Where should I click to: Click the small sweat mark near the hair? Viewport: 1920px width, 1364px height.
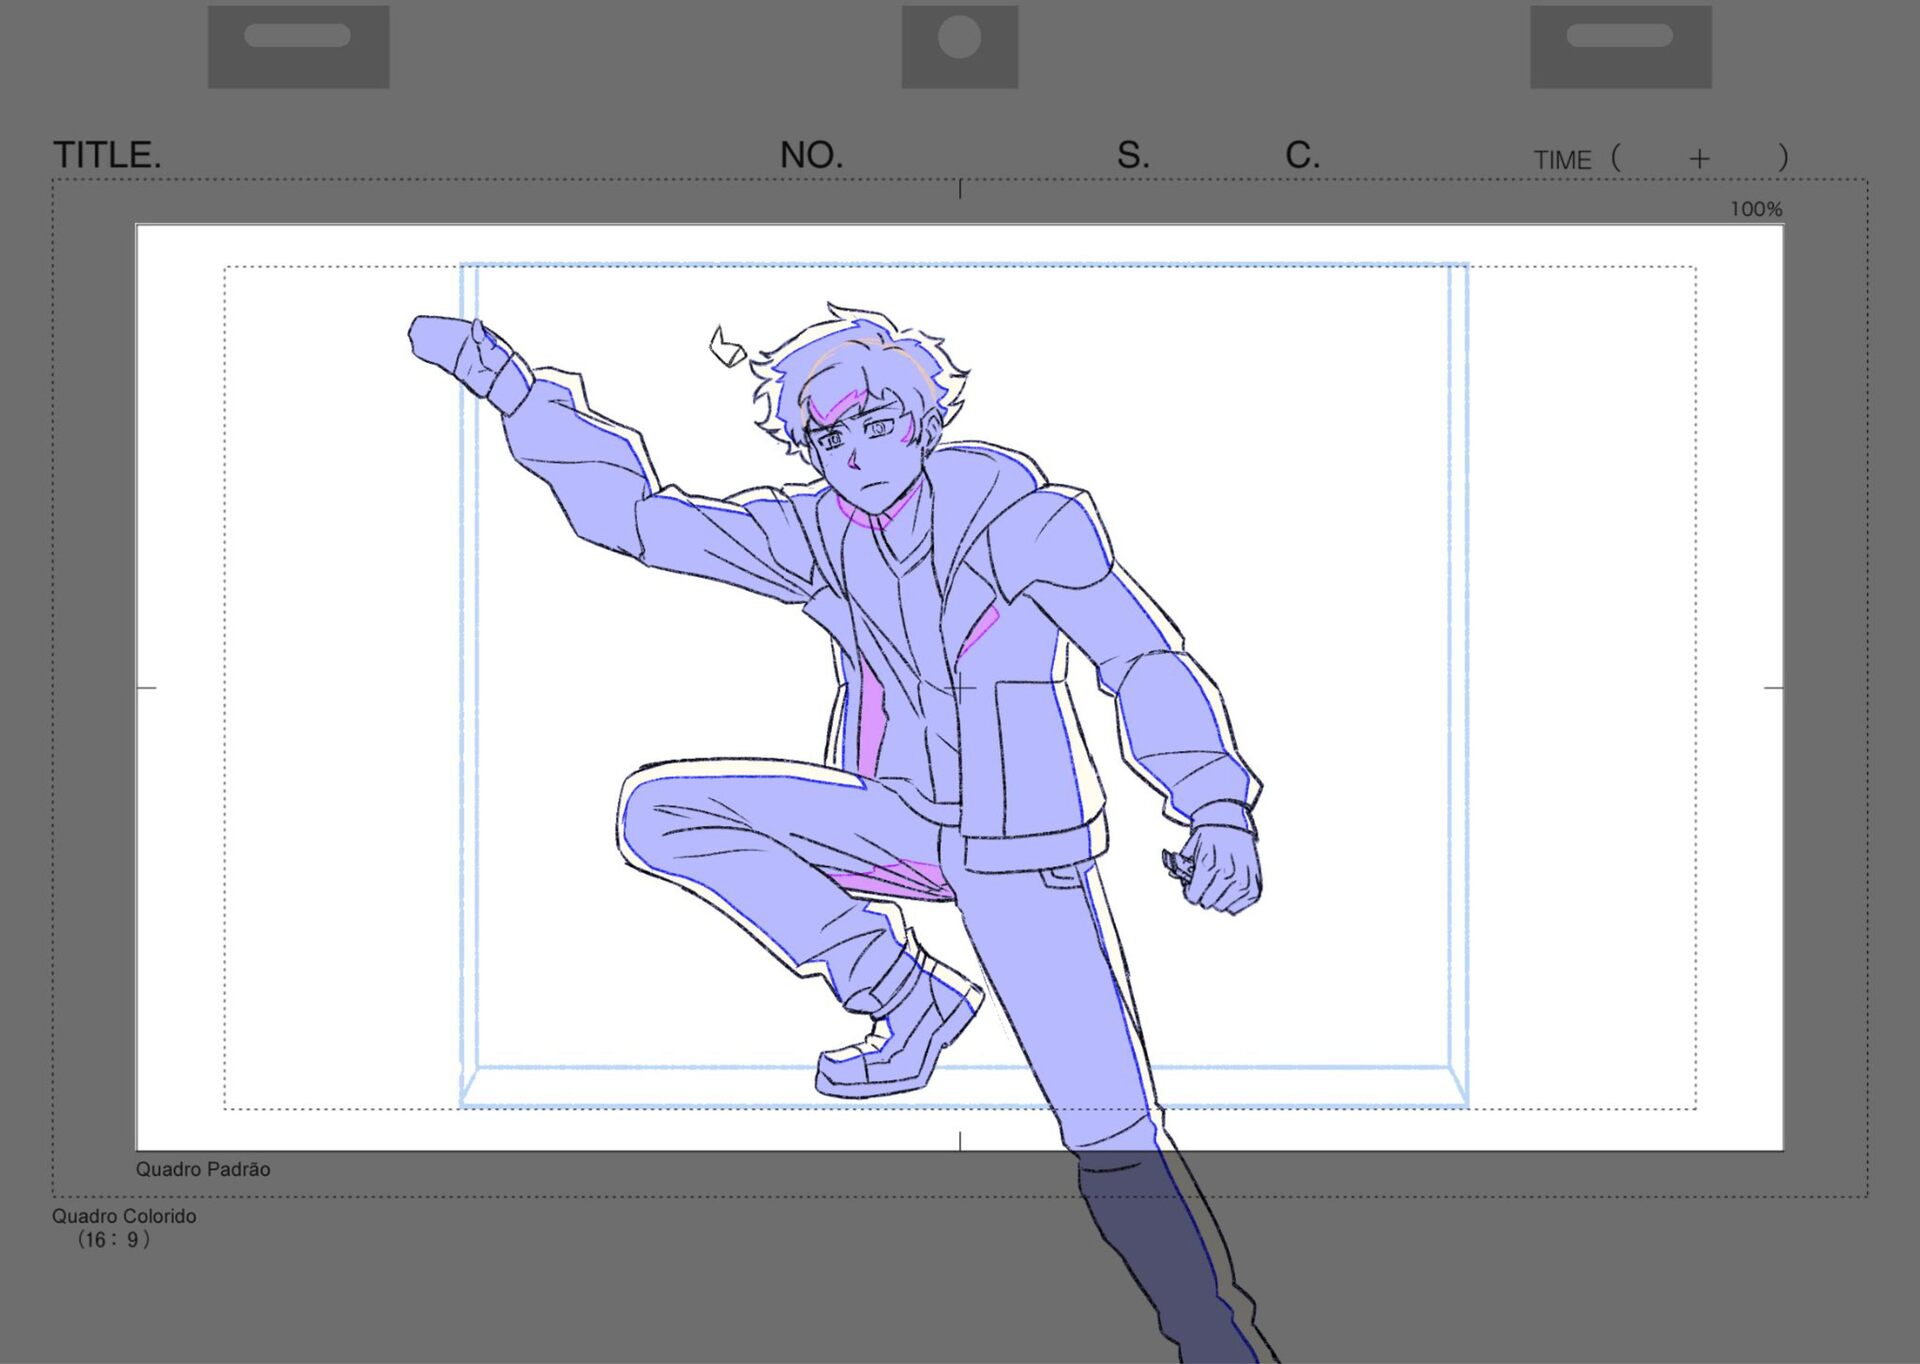[727, 348]
